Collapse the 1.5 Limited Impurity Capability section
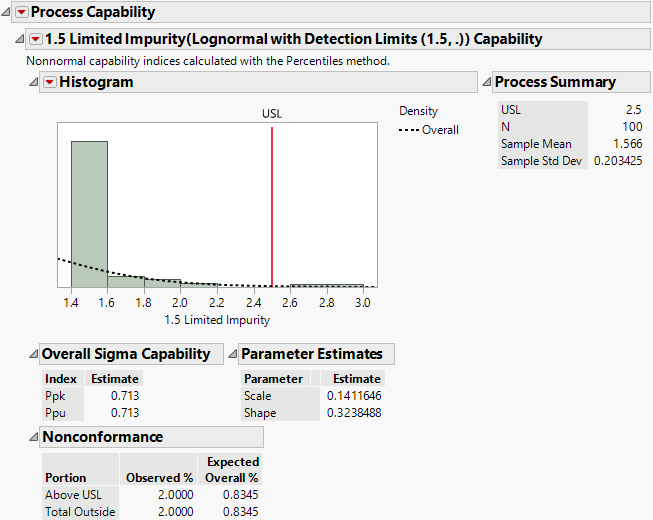Viewport: 653px width, 520px height. 20,40
